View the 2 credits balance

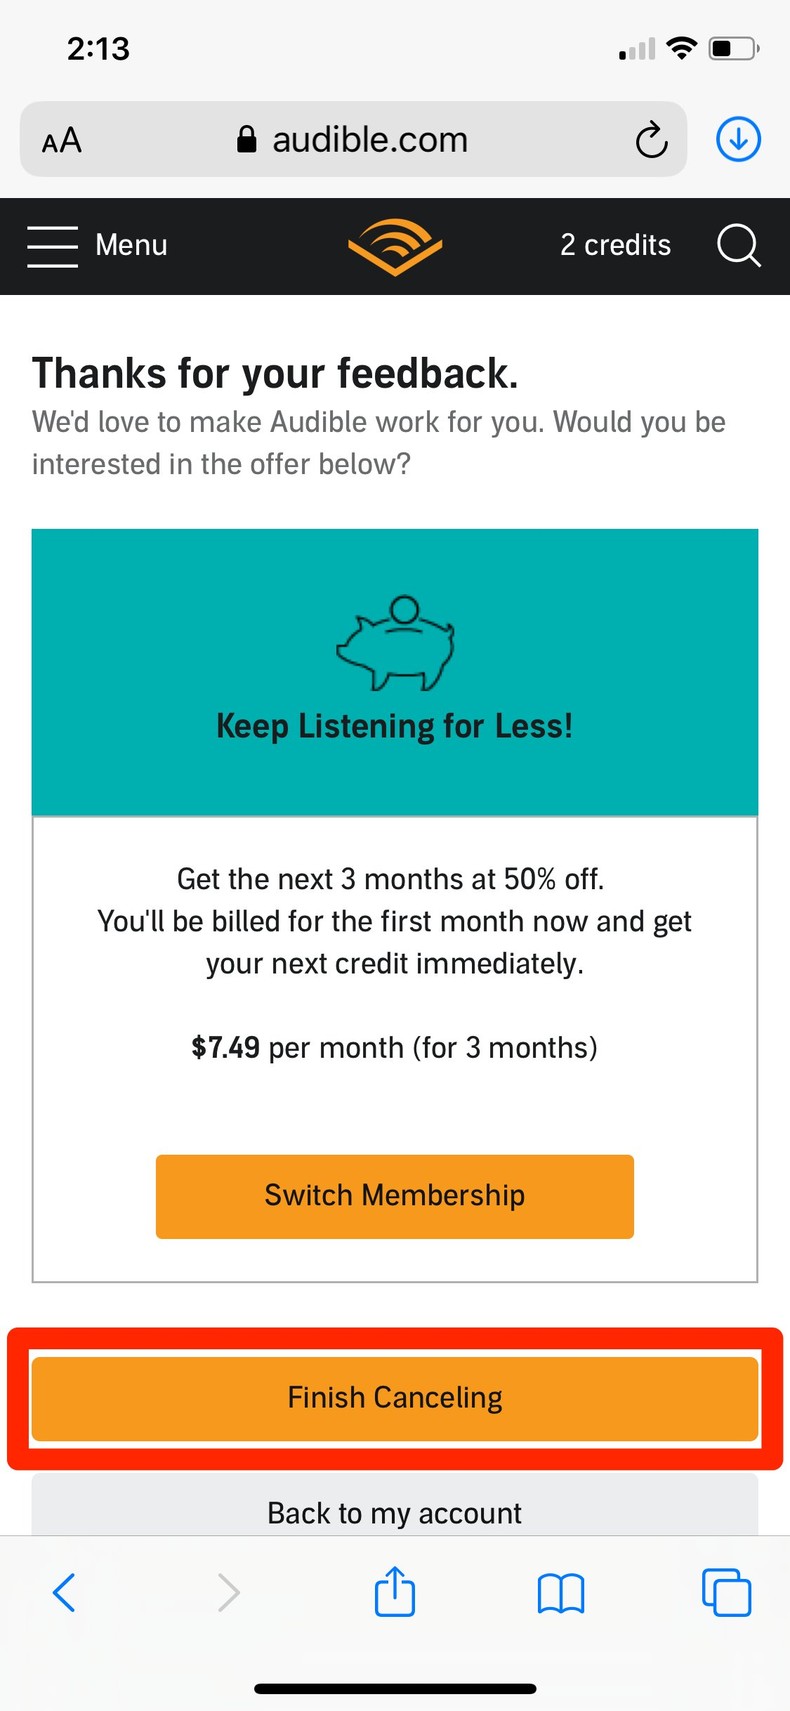(615, 246)
